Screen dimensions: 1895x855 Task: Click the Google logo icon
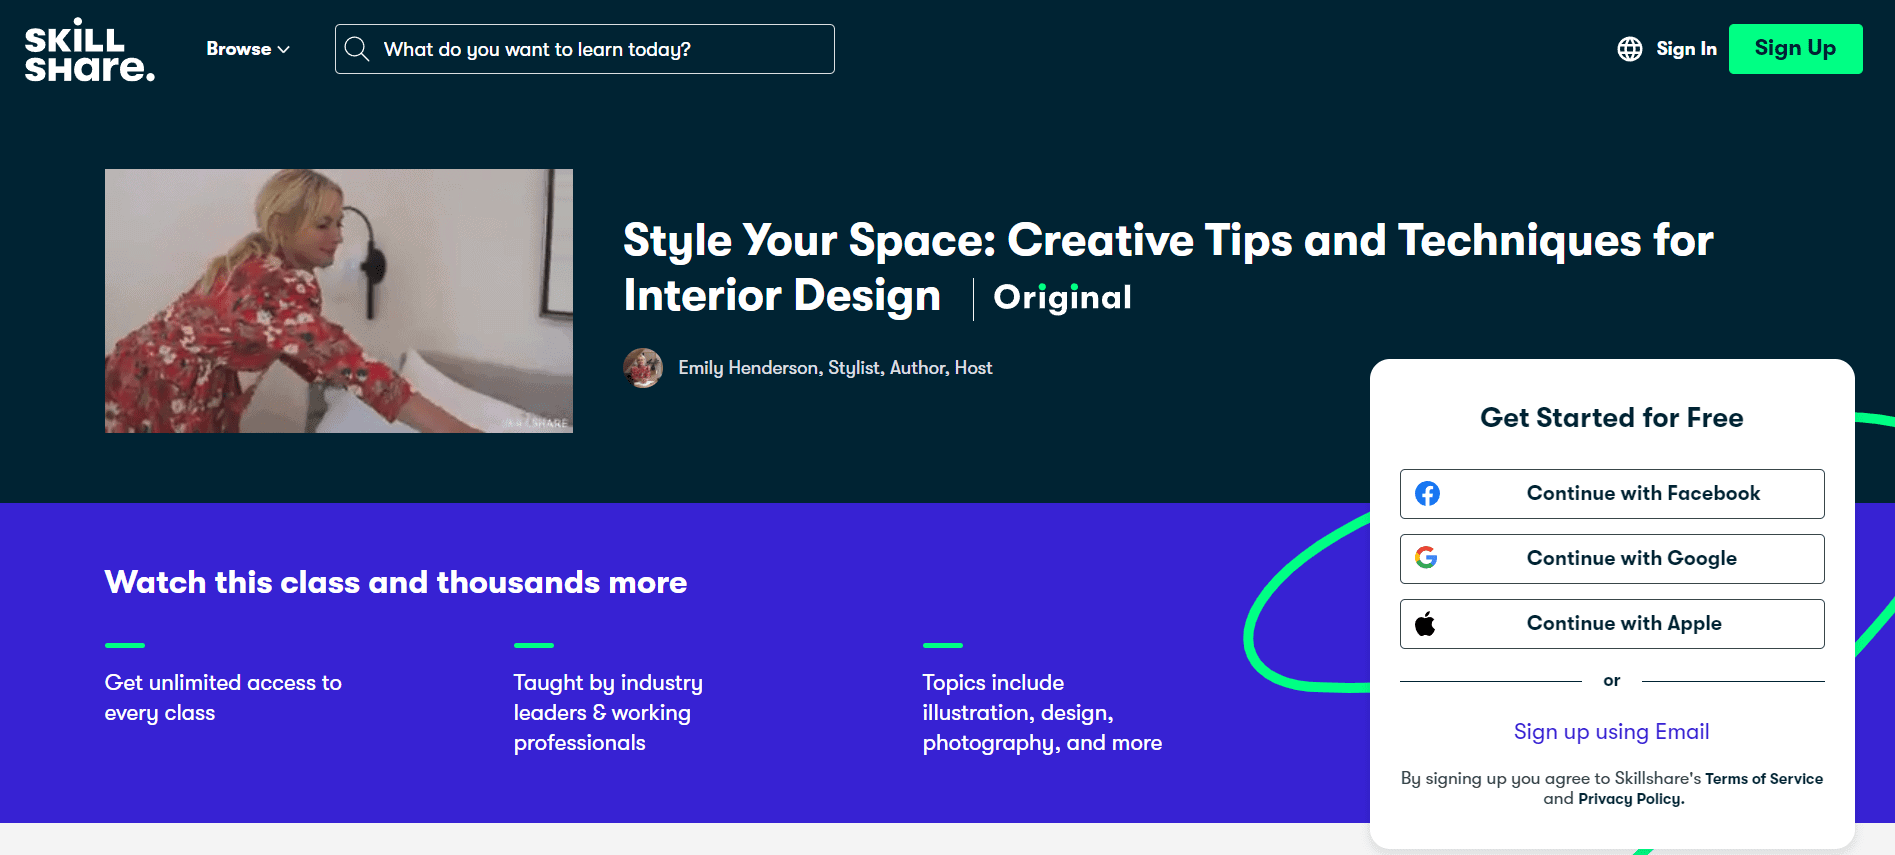[x=1427, y=558]
